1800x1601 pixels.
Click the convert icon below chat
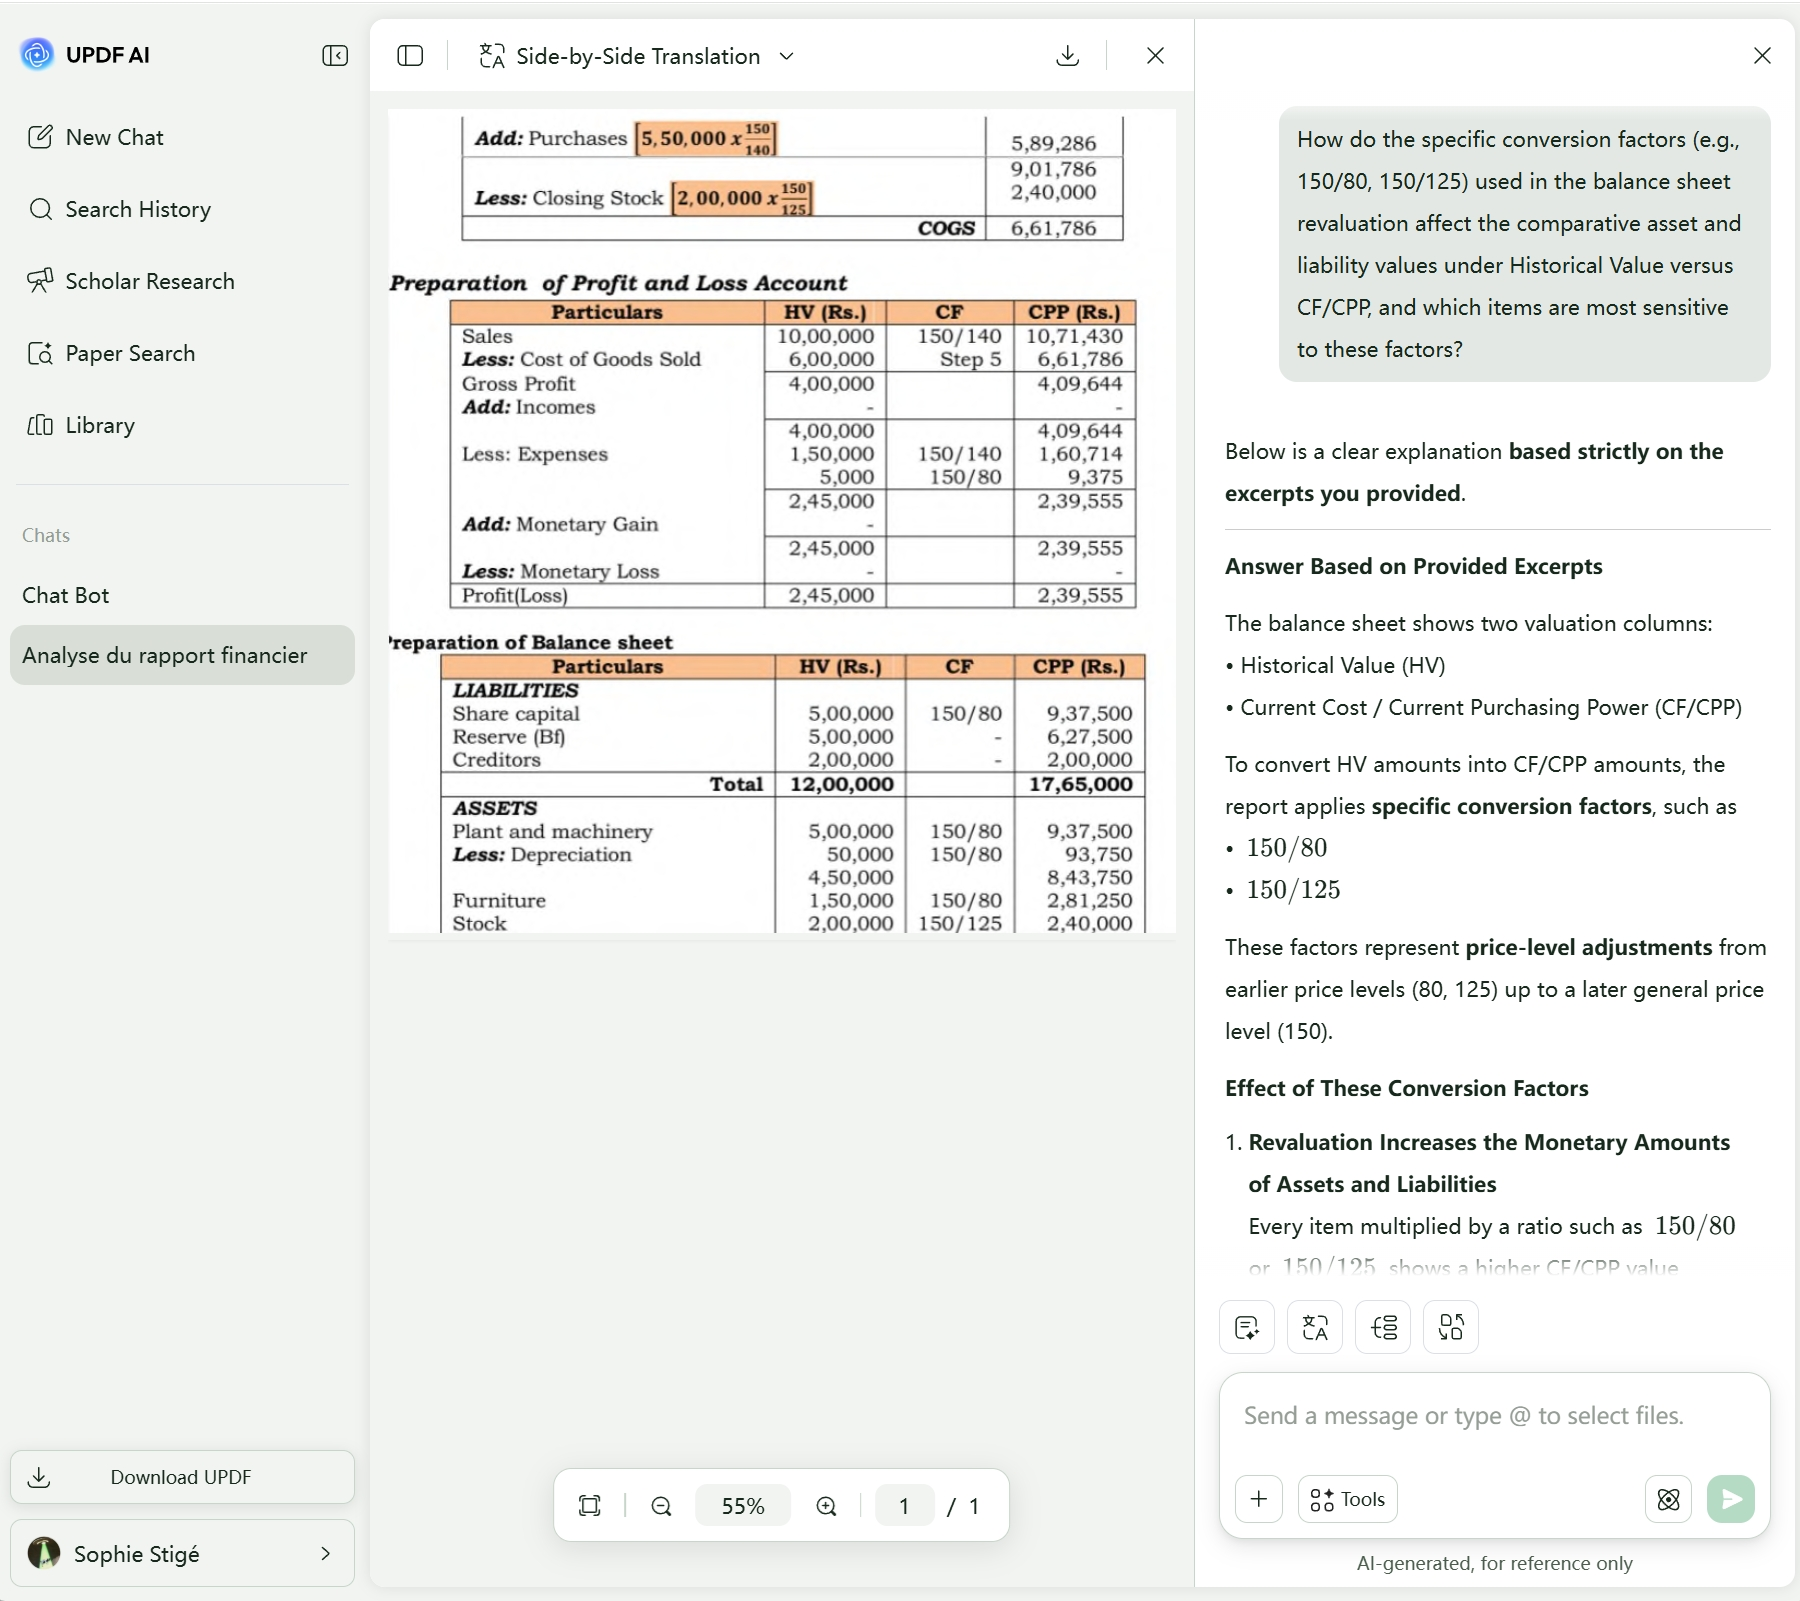coord(1451,1327)
